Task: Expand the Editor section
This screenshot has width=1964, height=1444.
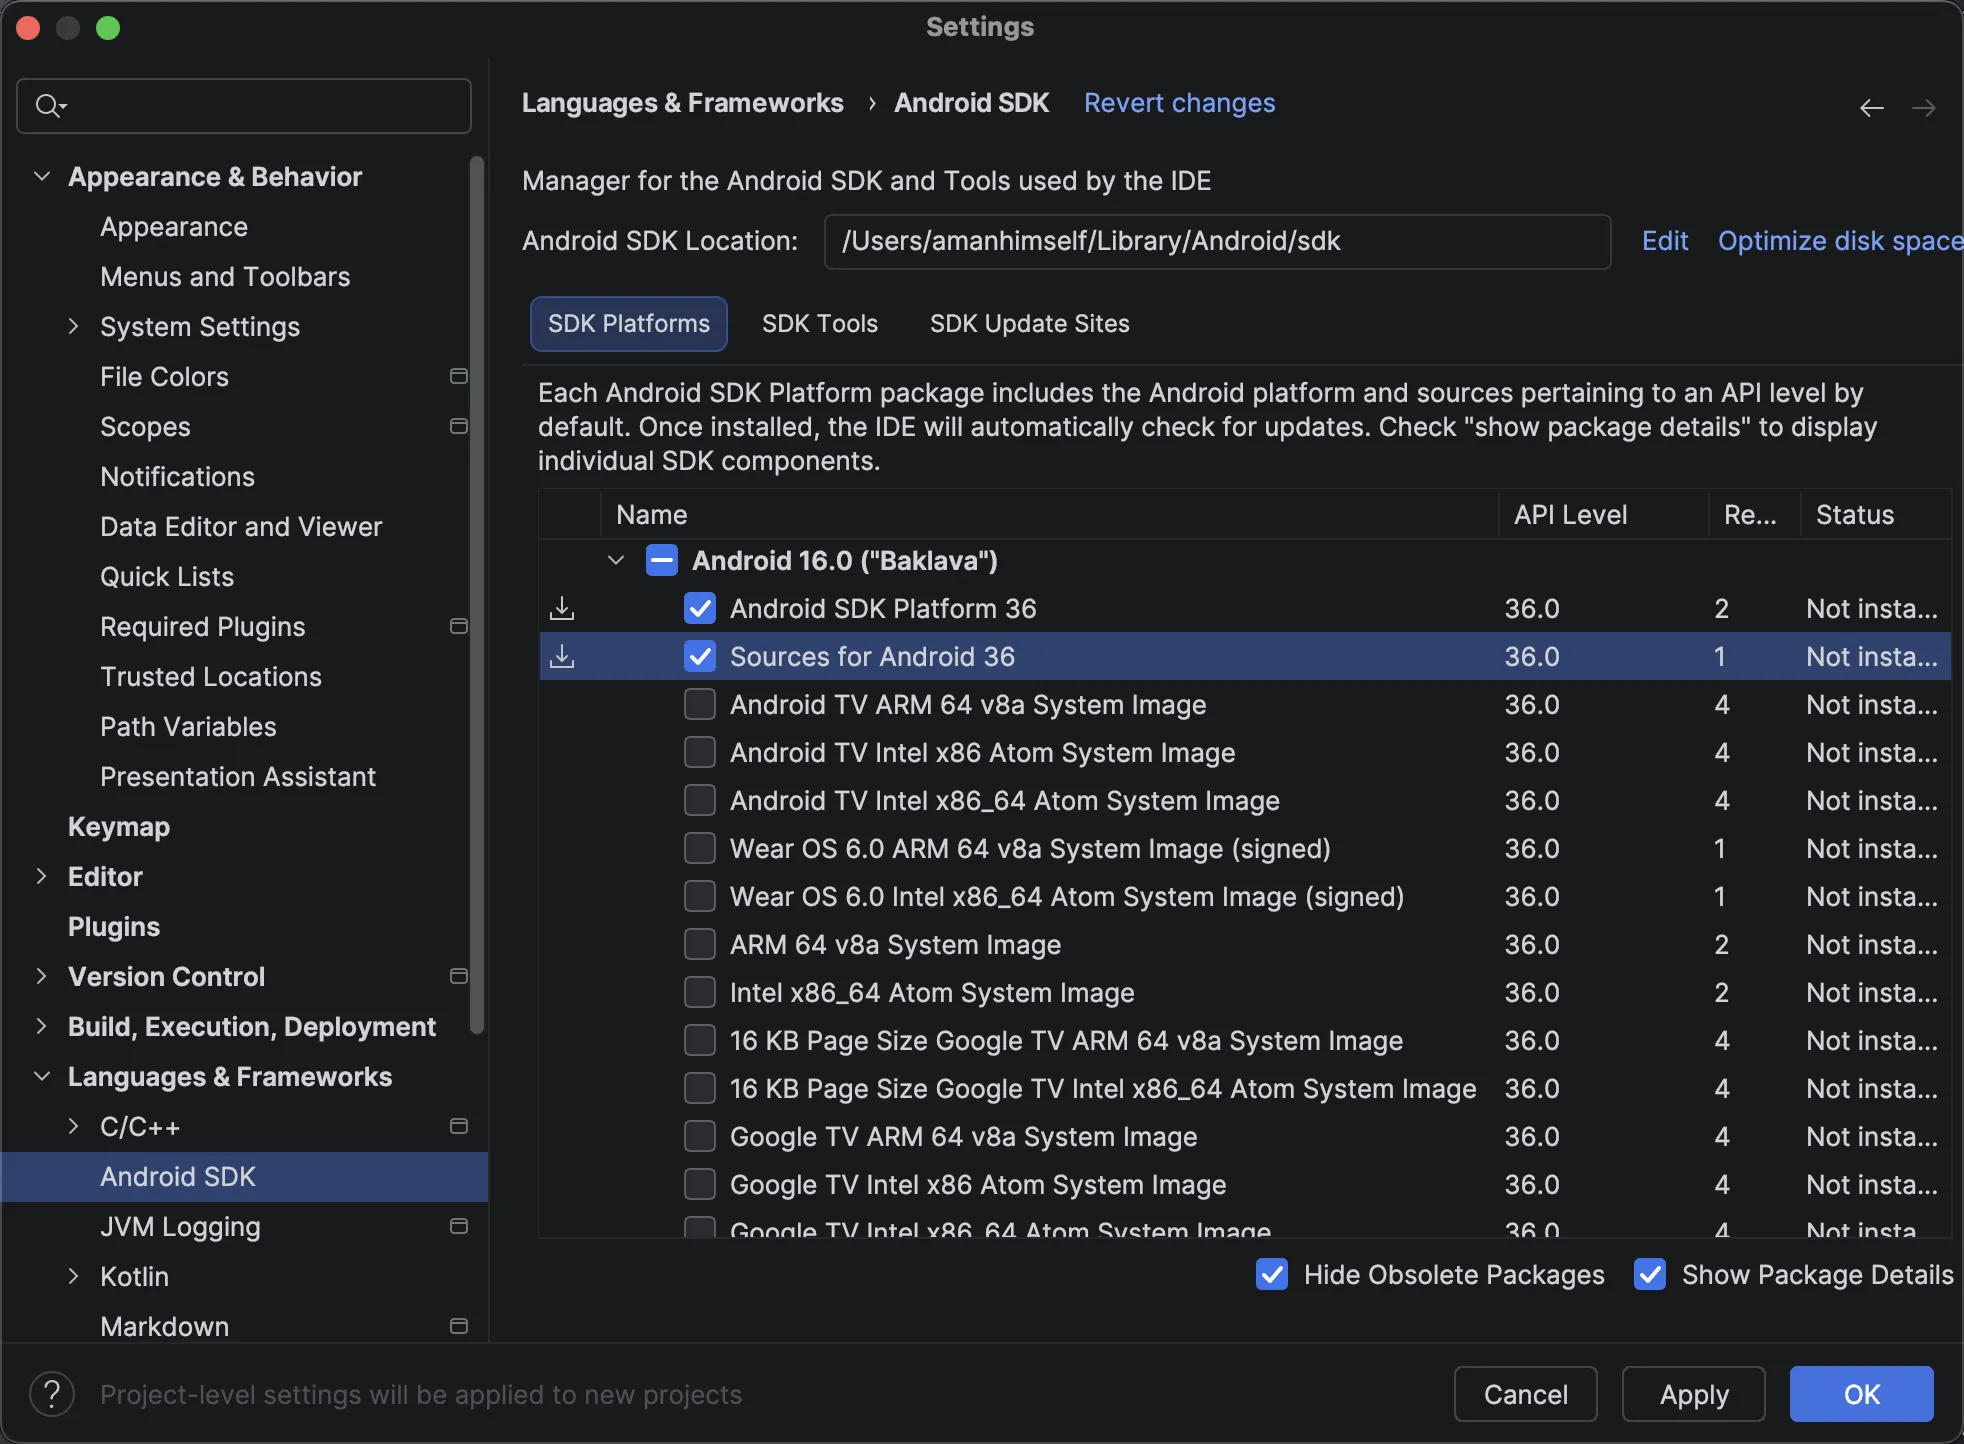Action: 41,876
